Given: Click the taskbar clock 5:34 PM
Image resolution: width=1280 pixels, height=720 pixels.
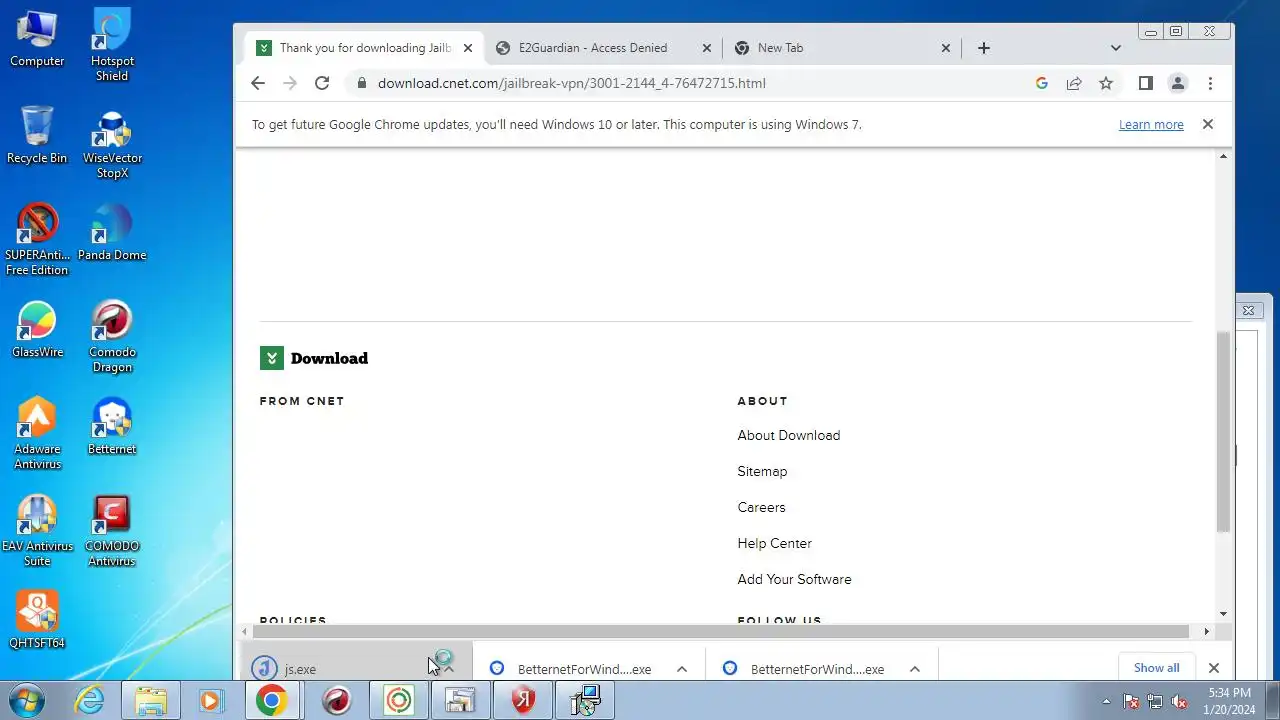Looking at the screenshot, I should pyautogui.click(x=1230, y=701).
